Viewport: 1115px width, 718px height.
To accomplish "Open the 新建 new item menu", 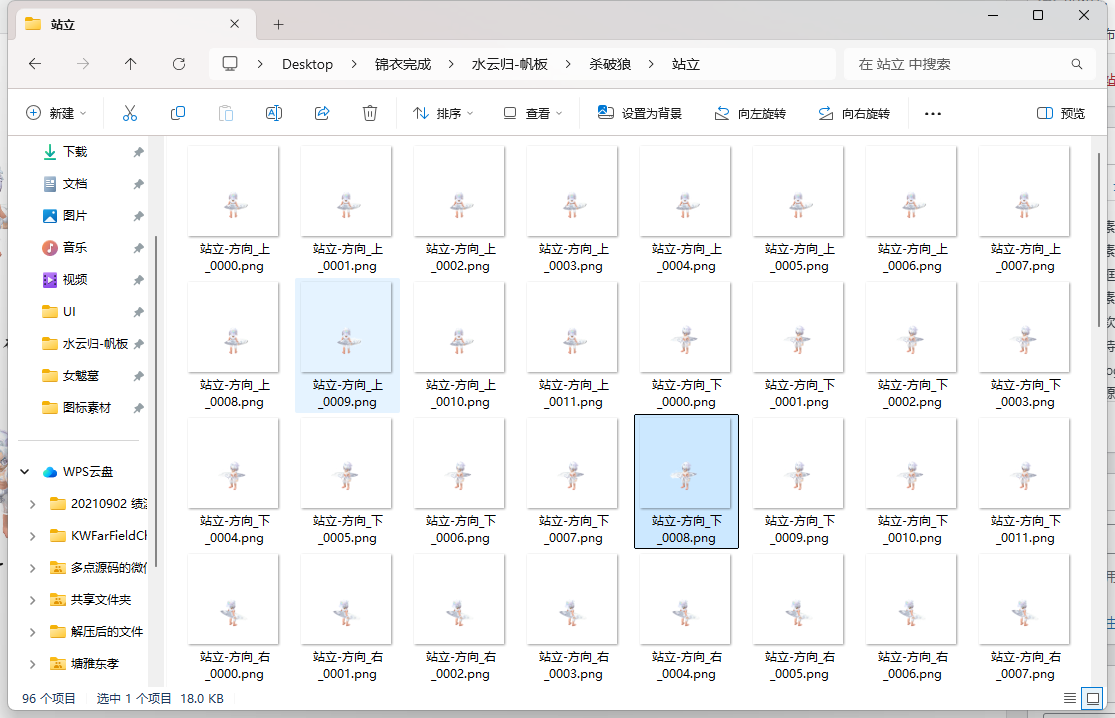I will (x=56, y=113).
